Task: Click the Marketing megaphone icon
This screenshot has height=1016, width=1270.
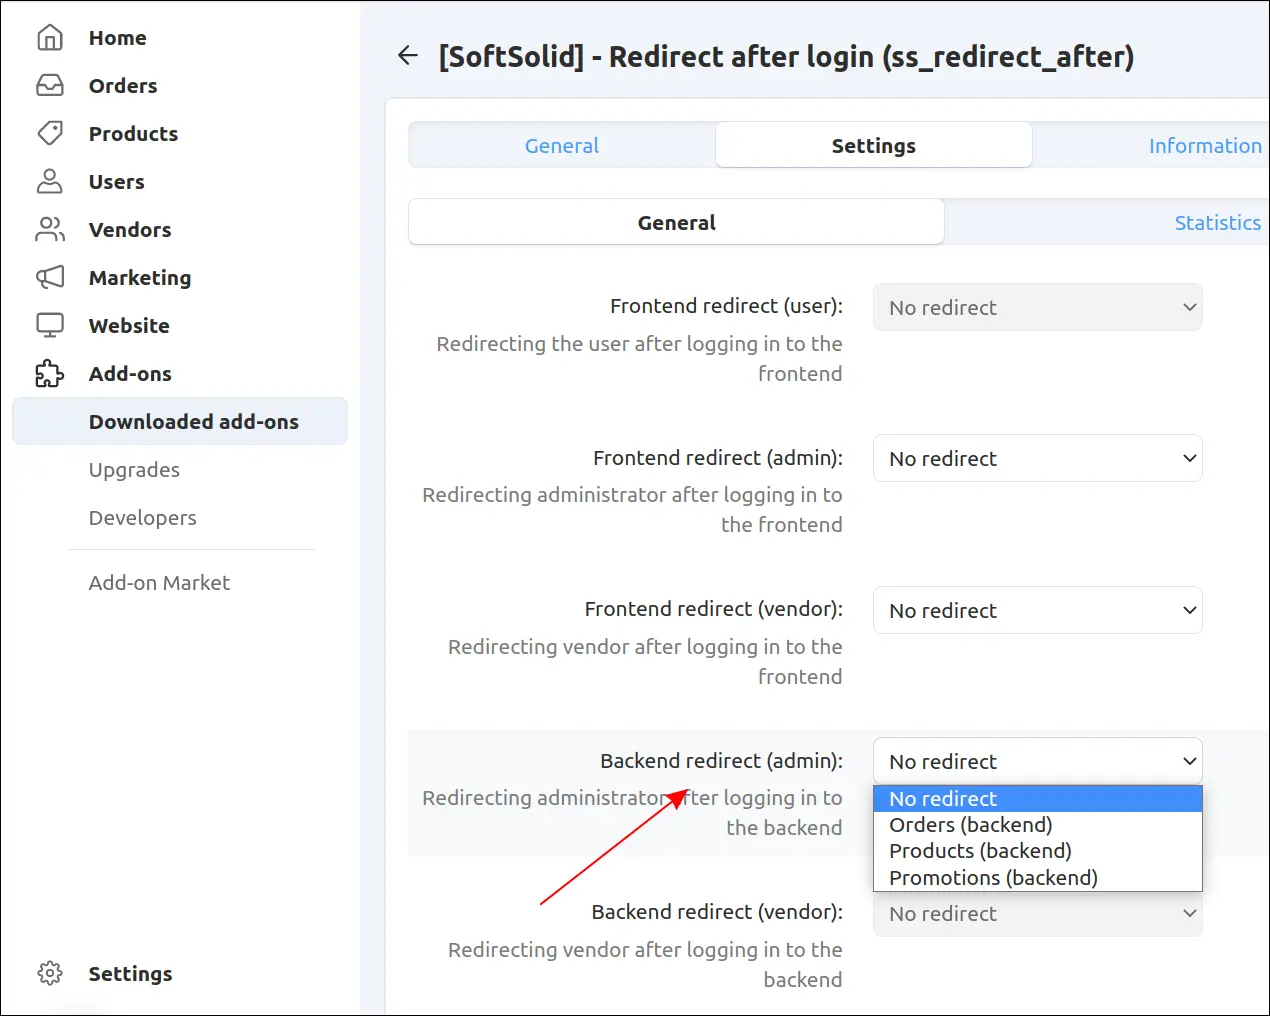Action: [x=50, y=277]
